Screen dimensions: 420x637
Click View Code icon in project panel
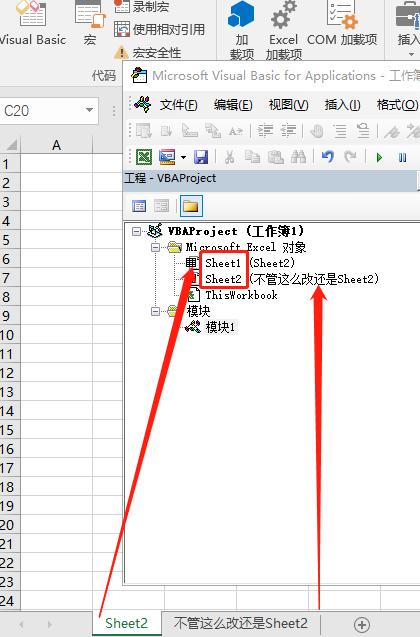point(139,206)
